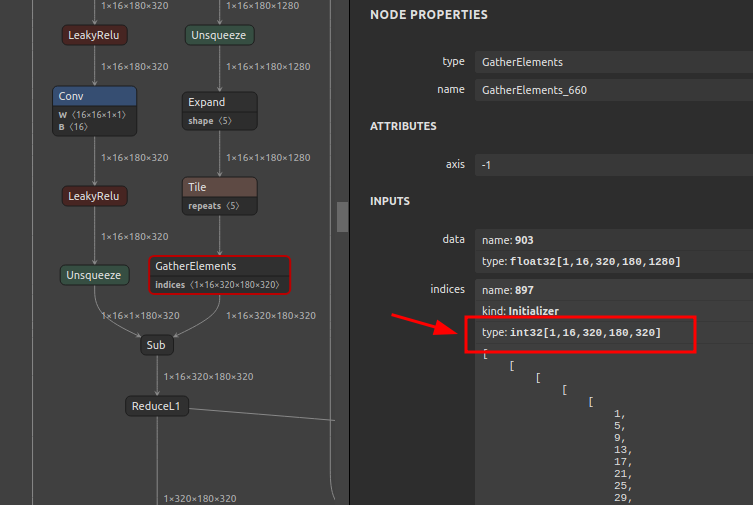Click the Tile repeats initializer row
This screenshot has width=753, height=505.
(221, 206)
